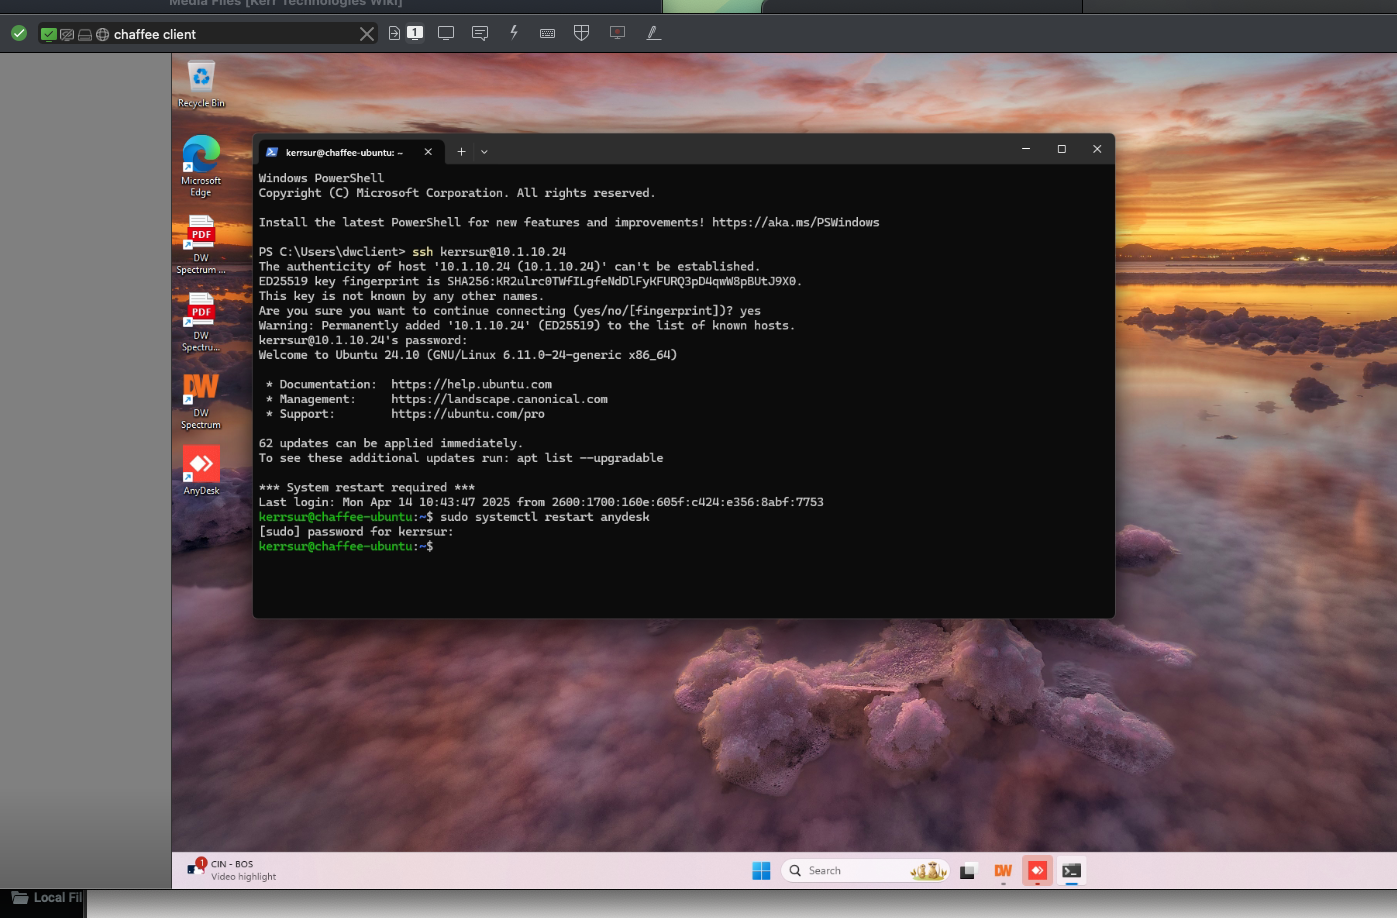Close the kerrsur@chaffee-ubuntu terminal tab
This screenshot has width=1397, height=918.
[x=428, y=152]
